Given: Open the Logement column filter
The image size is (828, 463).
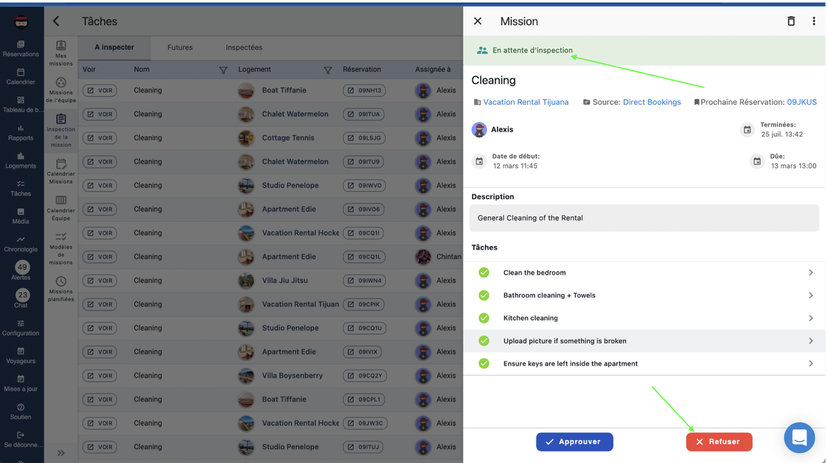Looking at the screenshot, I should point(327,70).
